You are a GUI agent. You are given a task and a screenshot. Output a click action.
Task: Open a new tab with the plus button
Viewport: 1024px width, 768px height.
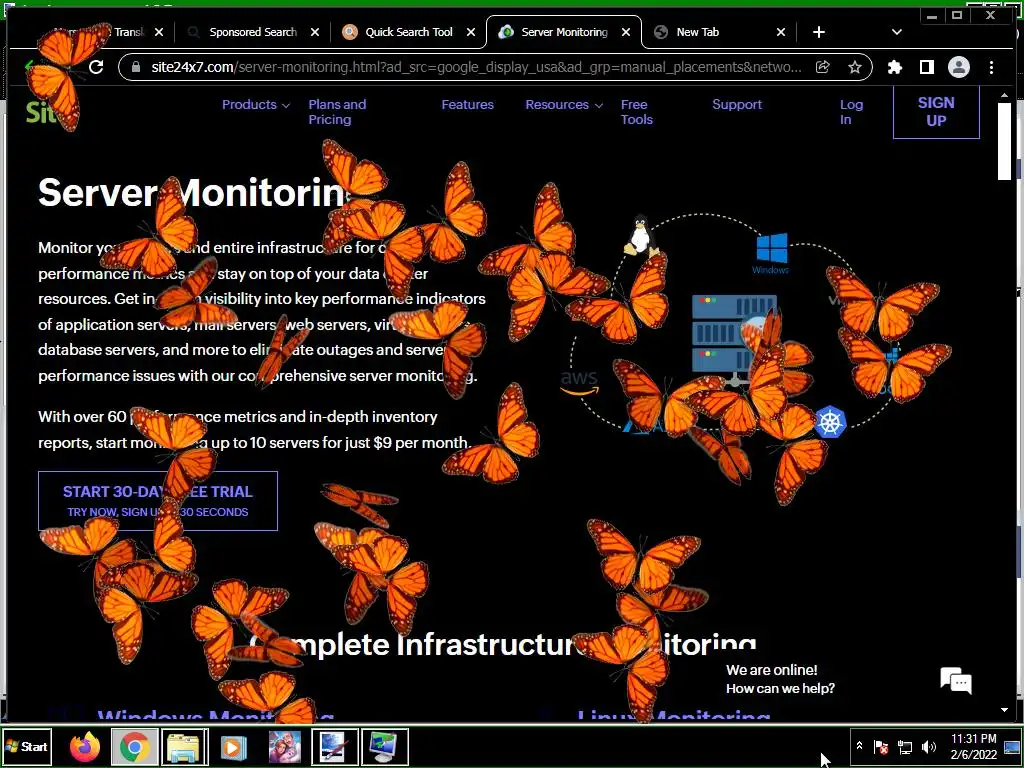tap(819, 32)
